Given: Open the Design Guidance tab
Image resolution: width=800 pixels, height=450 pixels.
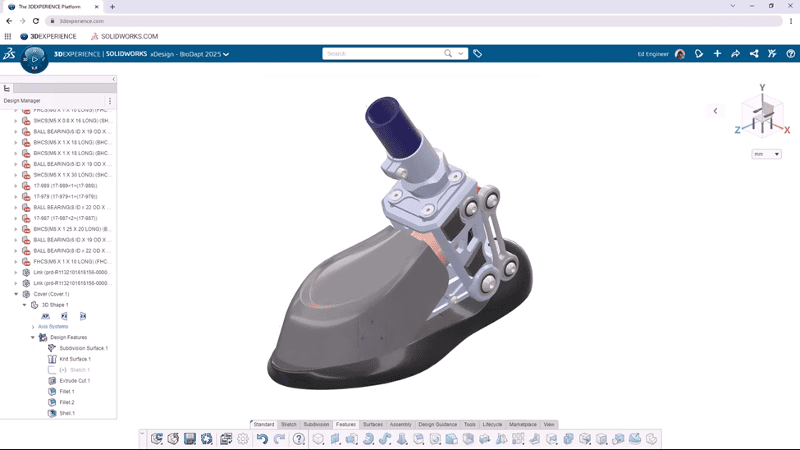Looking at the screenshot, I should point(438,424).
